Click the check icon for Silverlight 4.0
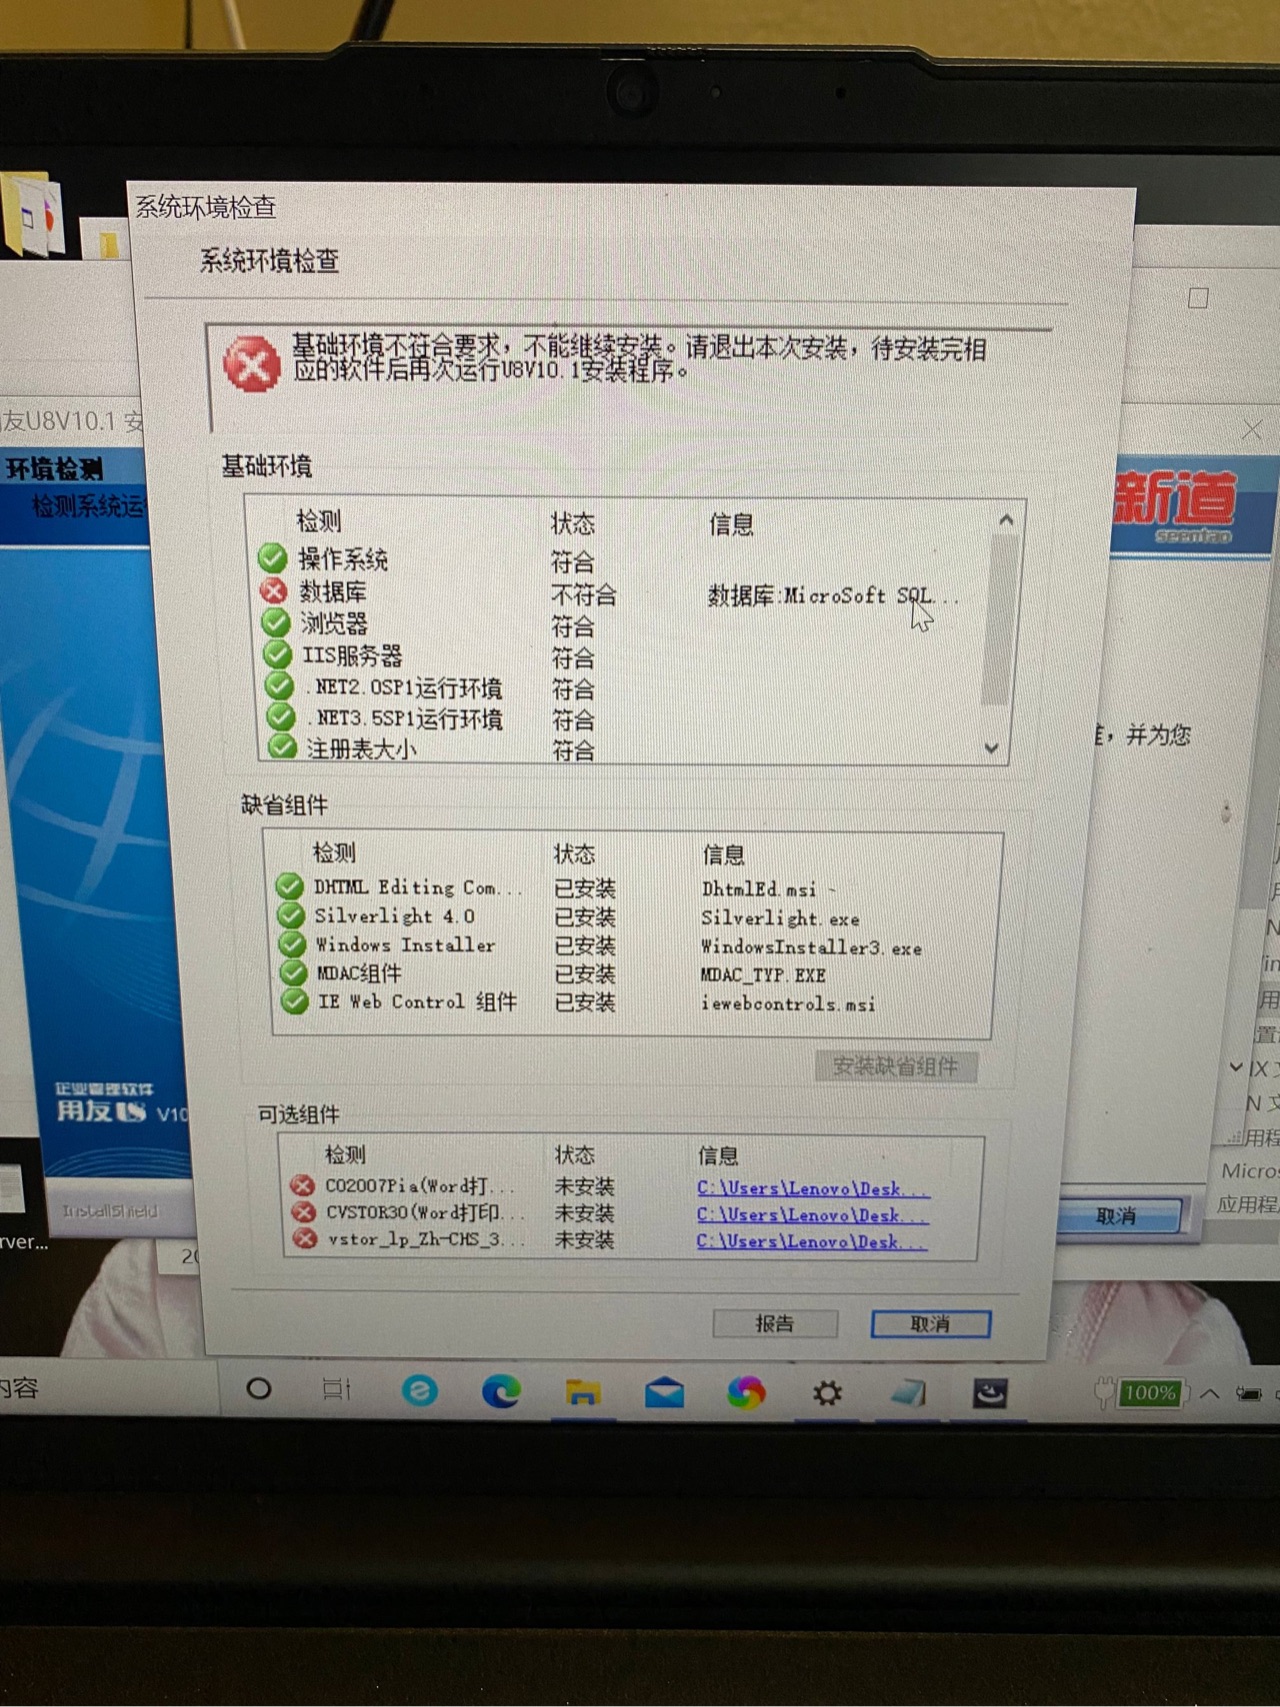1280x1707 pixels. coord(291,915)
